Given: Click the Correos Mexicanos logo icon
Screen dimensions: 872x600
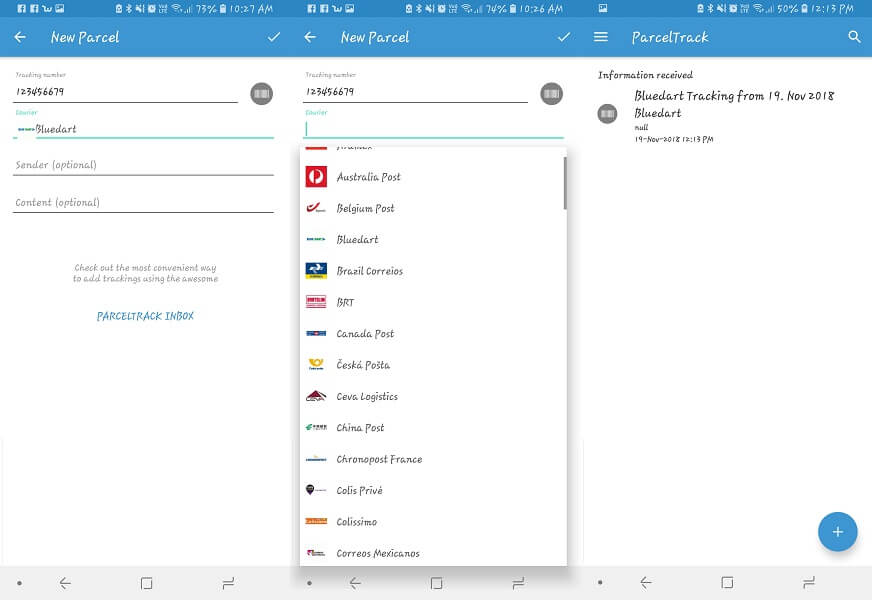Looking at the screenshot, I should click(316, 553).
